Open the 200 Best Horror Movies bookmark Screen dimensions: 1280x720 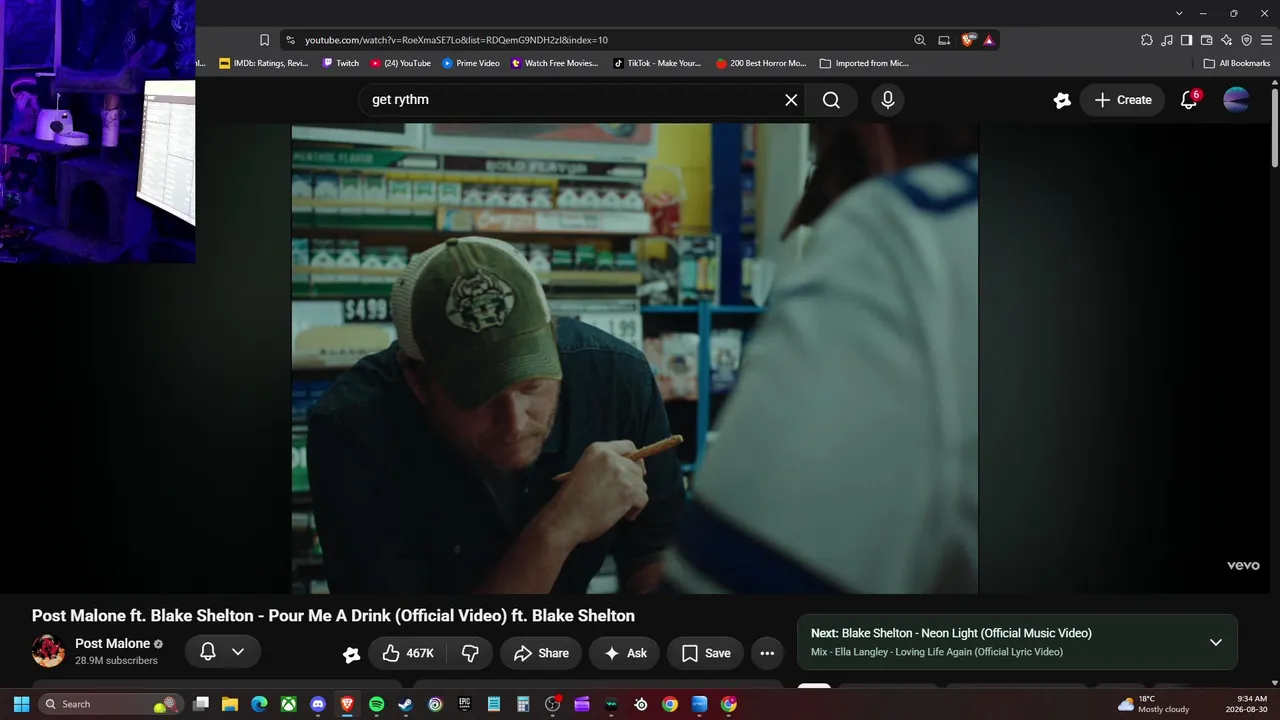click(761, 63)
